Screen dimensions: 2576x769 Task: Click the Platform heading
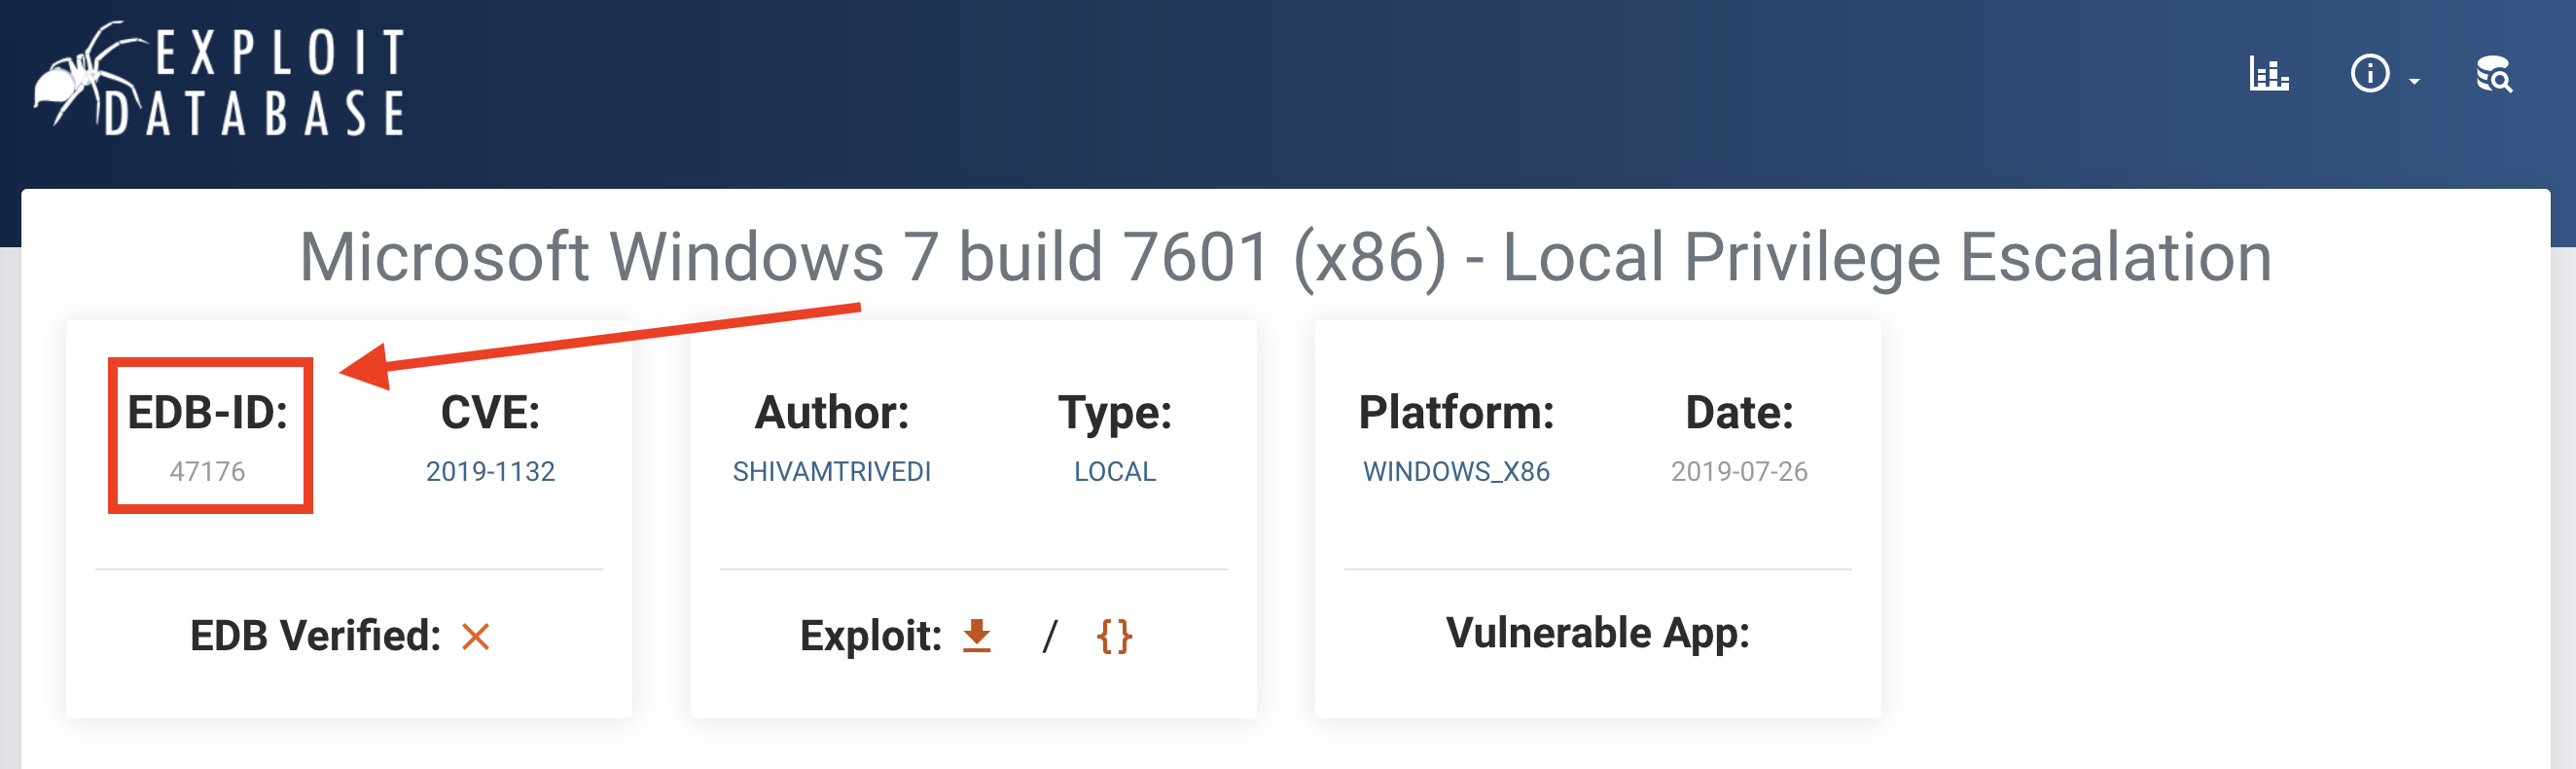tap(1456, 412)
